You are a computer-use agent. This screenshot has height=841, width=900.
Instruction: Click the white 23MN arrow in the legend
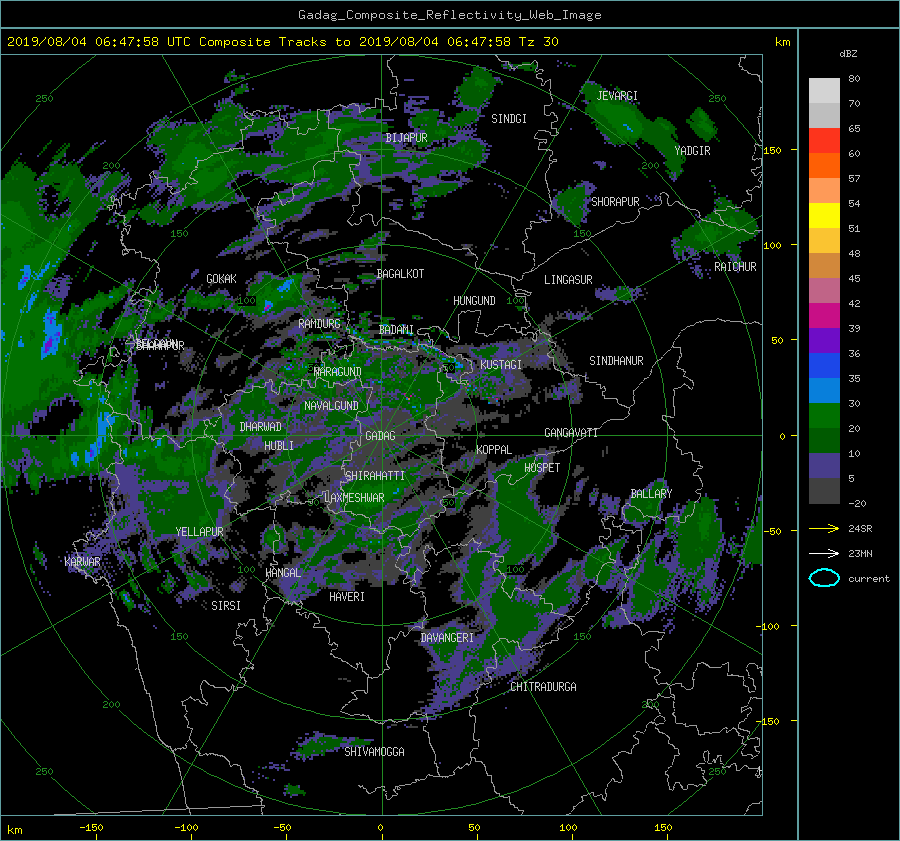(x=824, y=553)
